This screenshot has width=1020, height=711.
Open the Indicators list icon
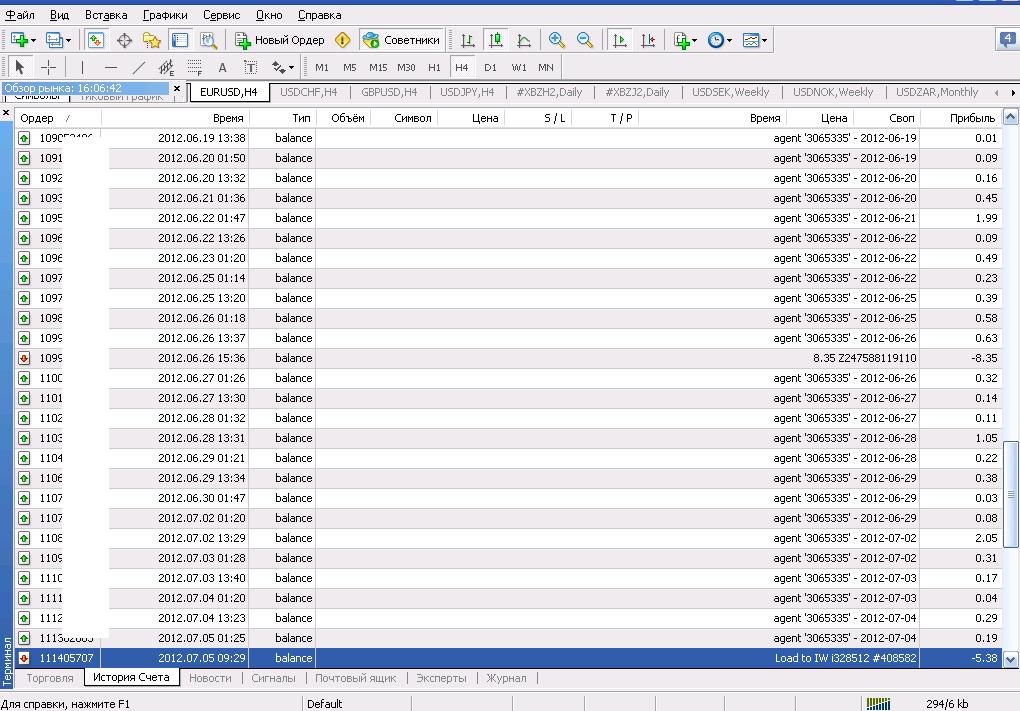[x=681, y=40]
